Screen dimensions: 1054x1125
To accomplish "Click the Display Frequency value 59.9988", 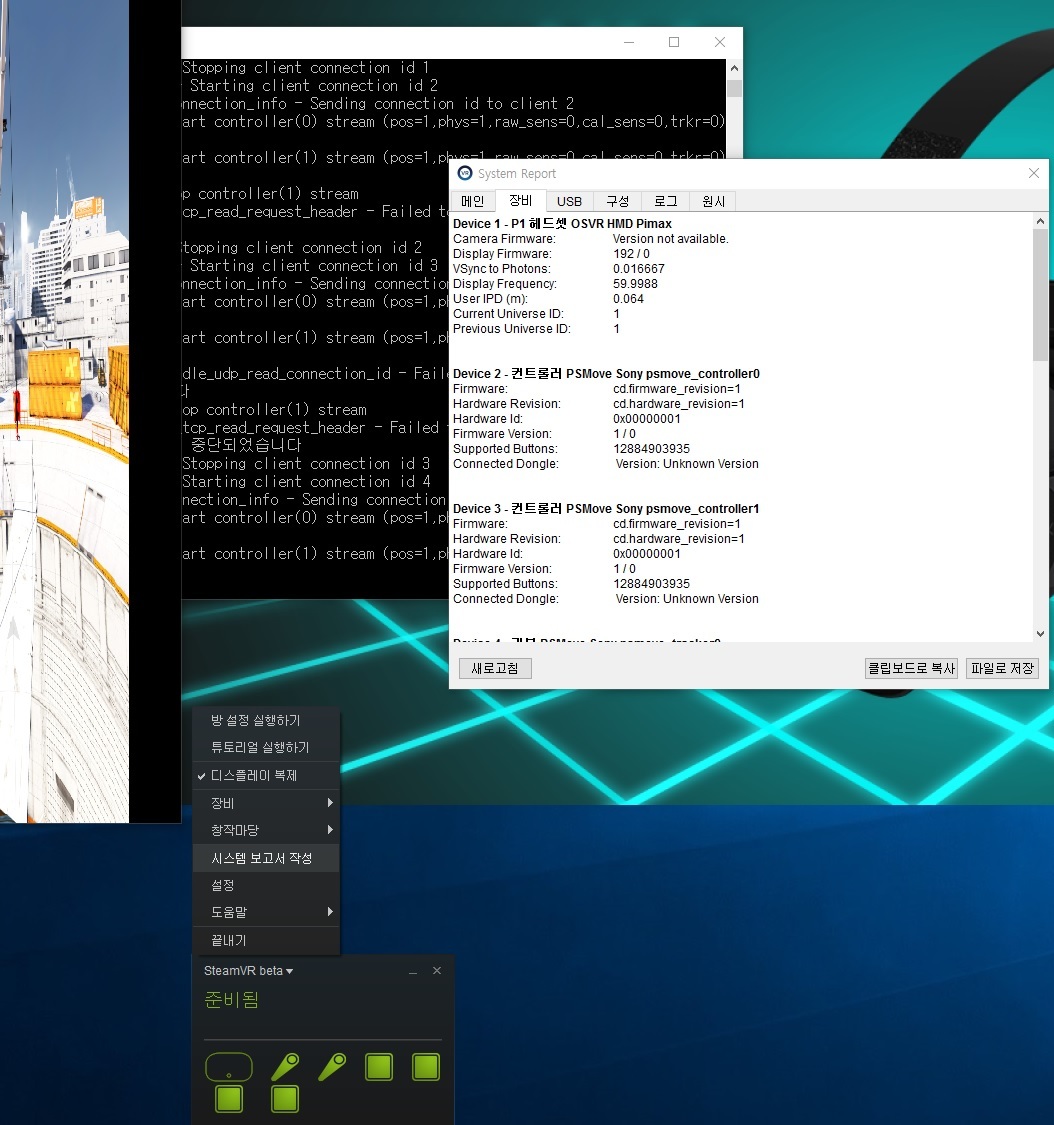I will [635, 284].
